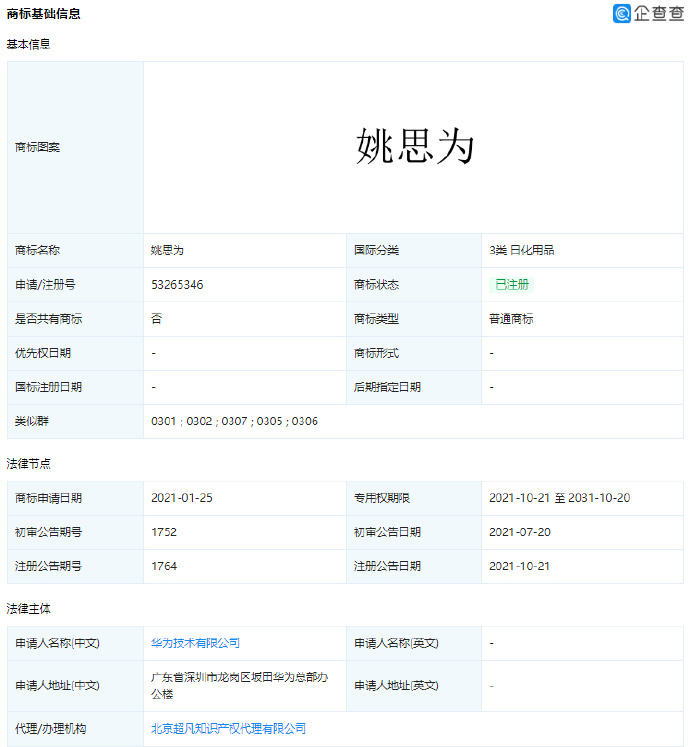Select the registration number 53265346
The width and height of the screenshot is (690, 747).
177,285
